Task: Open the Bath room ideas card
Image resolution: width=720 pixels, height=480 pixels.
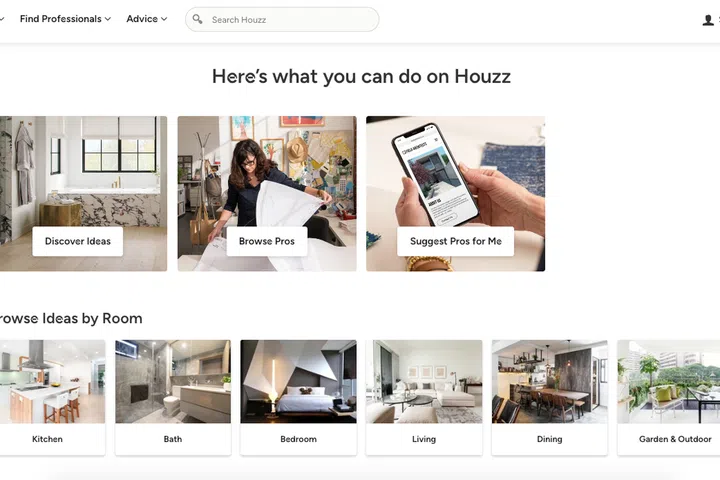Action: [x=173, y=398]
